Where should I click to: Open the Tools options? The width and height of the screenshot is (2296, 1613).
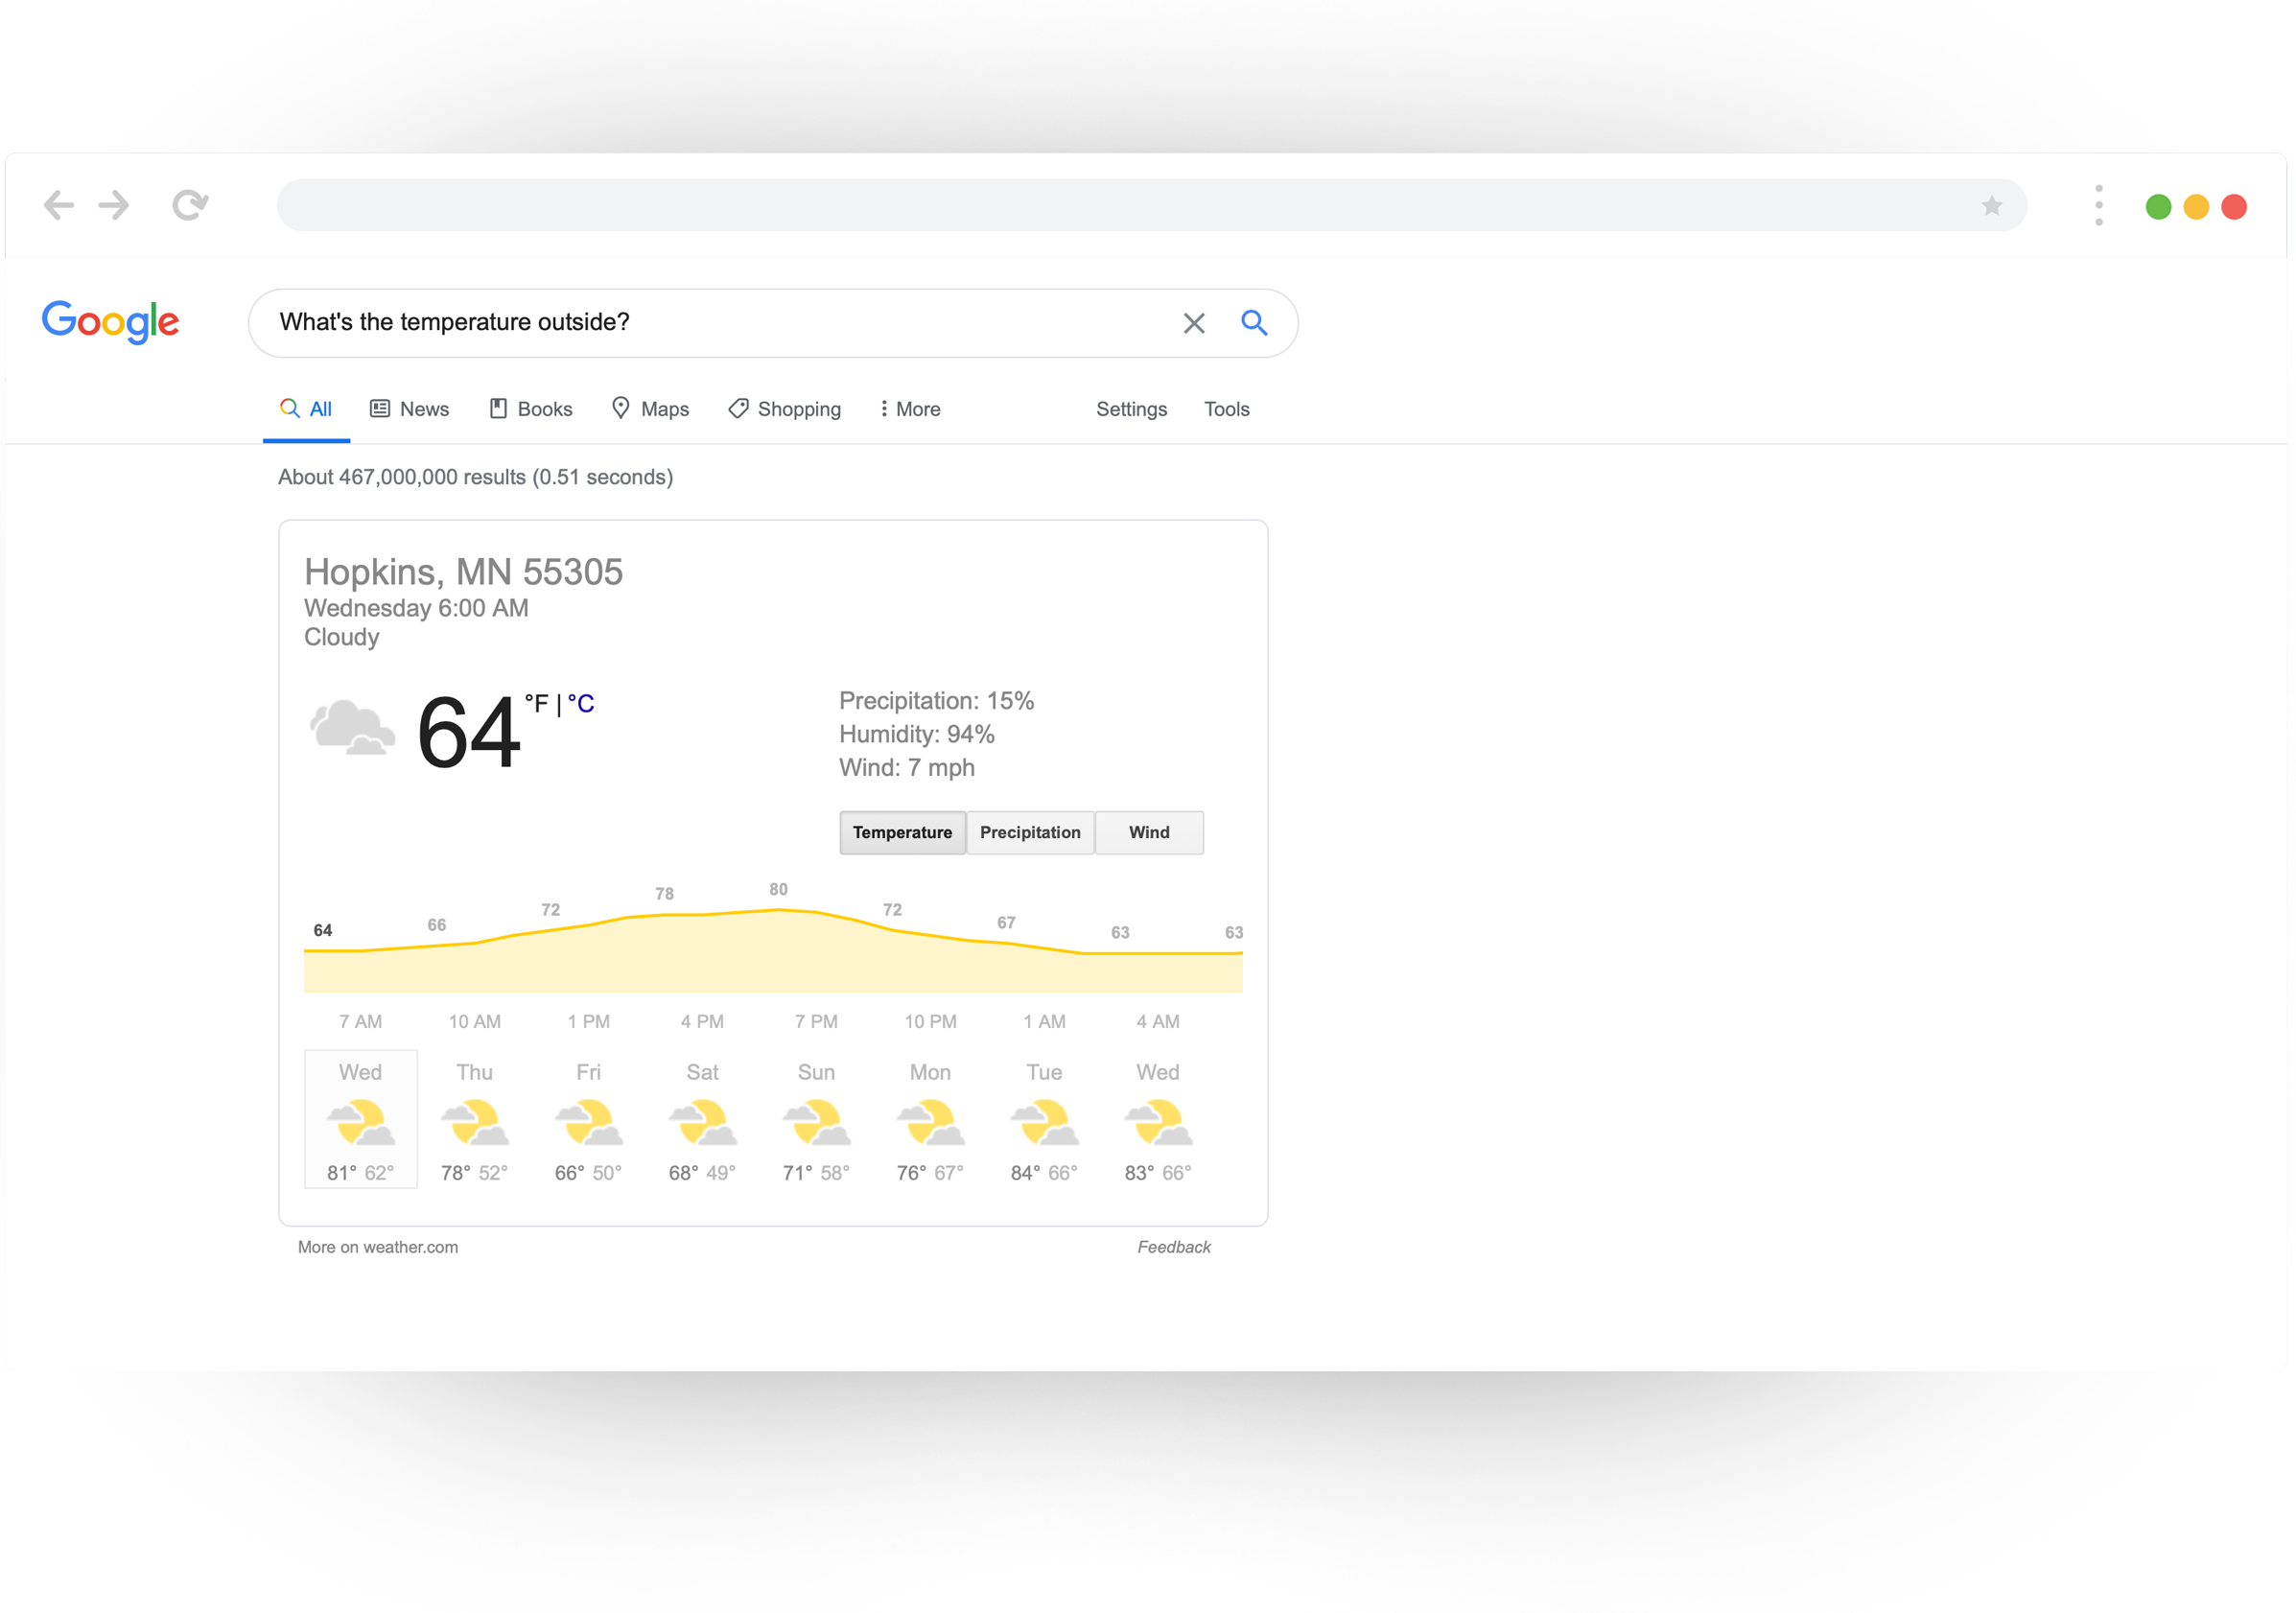[x=1226, y=409]
